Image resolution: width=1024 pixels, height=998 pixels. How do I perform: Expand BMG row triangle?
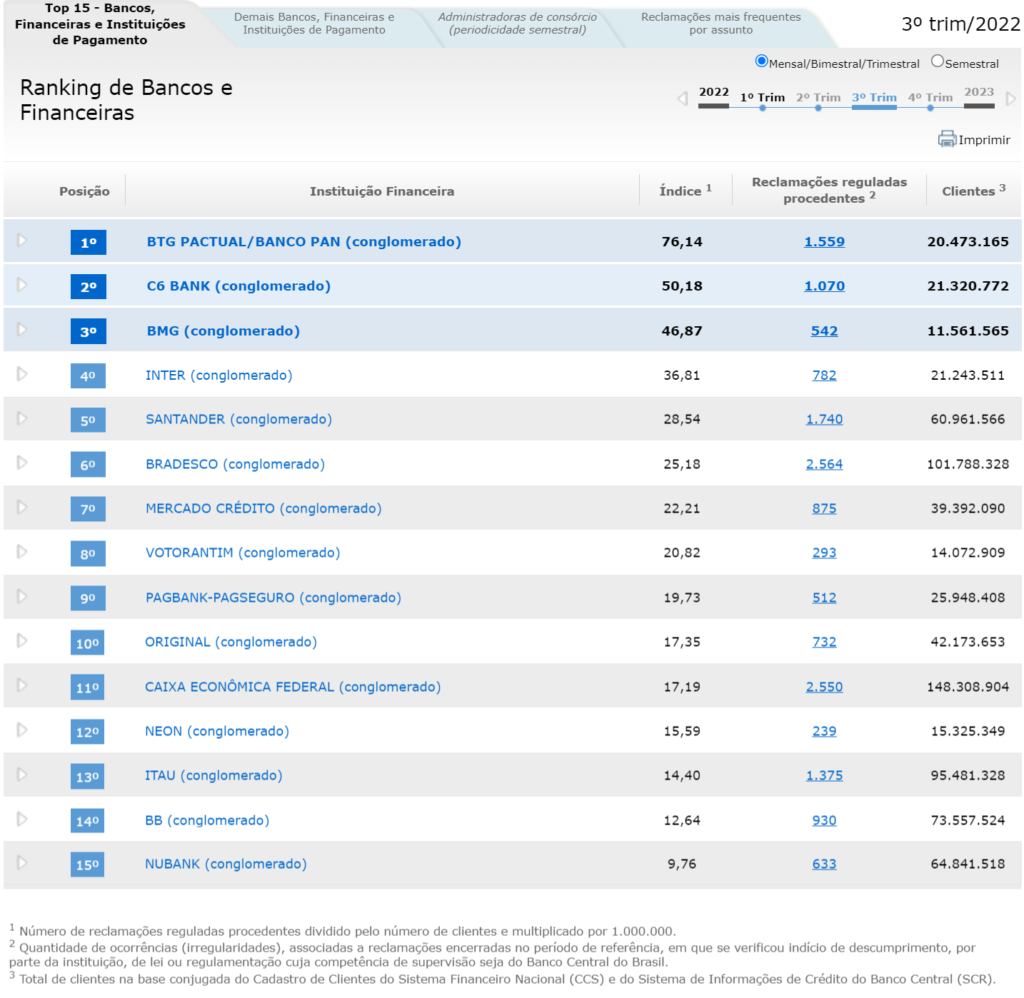[x=22, y=329]
